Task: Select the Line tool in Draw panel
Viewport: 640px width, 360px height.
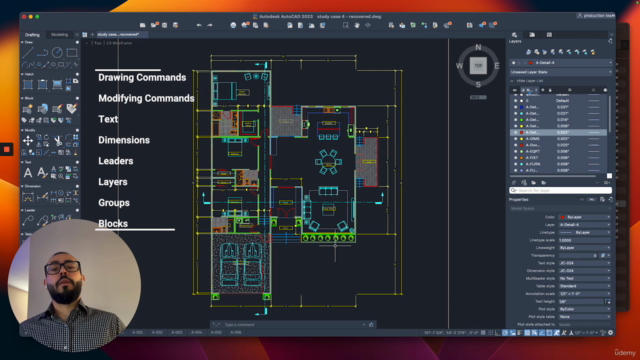Action: (28, 53)
